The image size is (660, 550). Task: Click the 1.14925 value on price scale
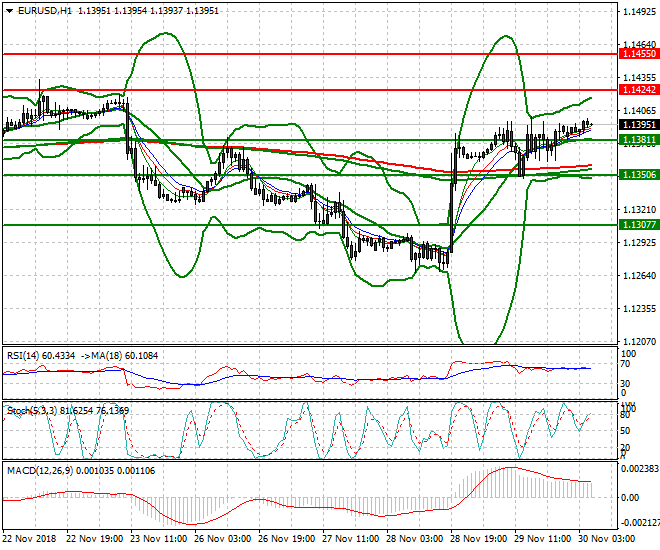click(636, 12)
